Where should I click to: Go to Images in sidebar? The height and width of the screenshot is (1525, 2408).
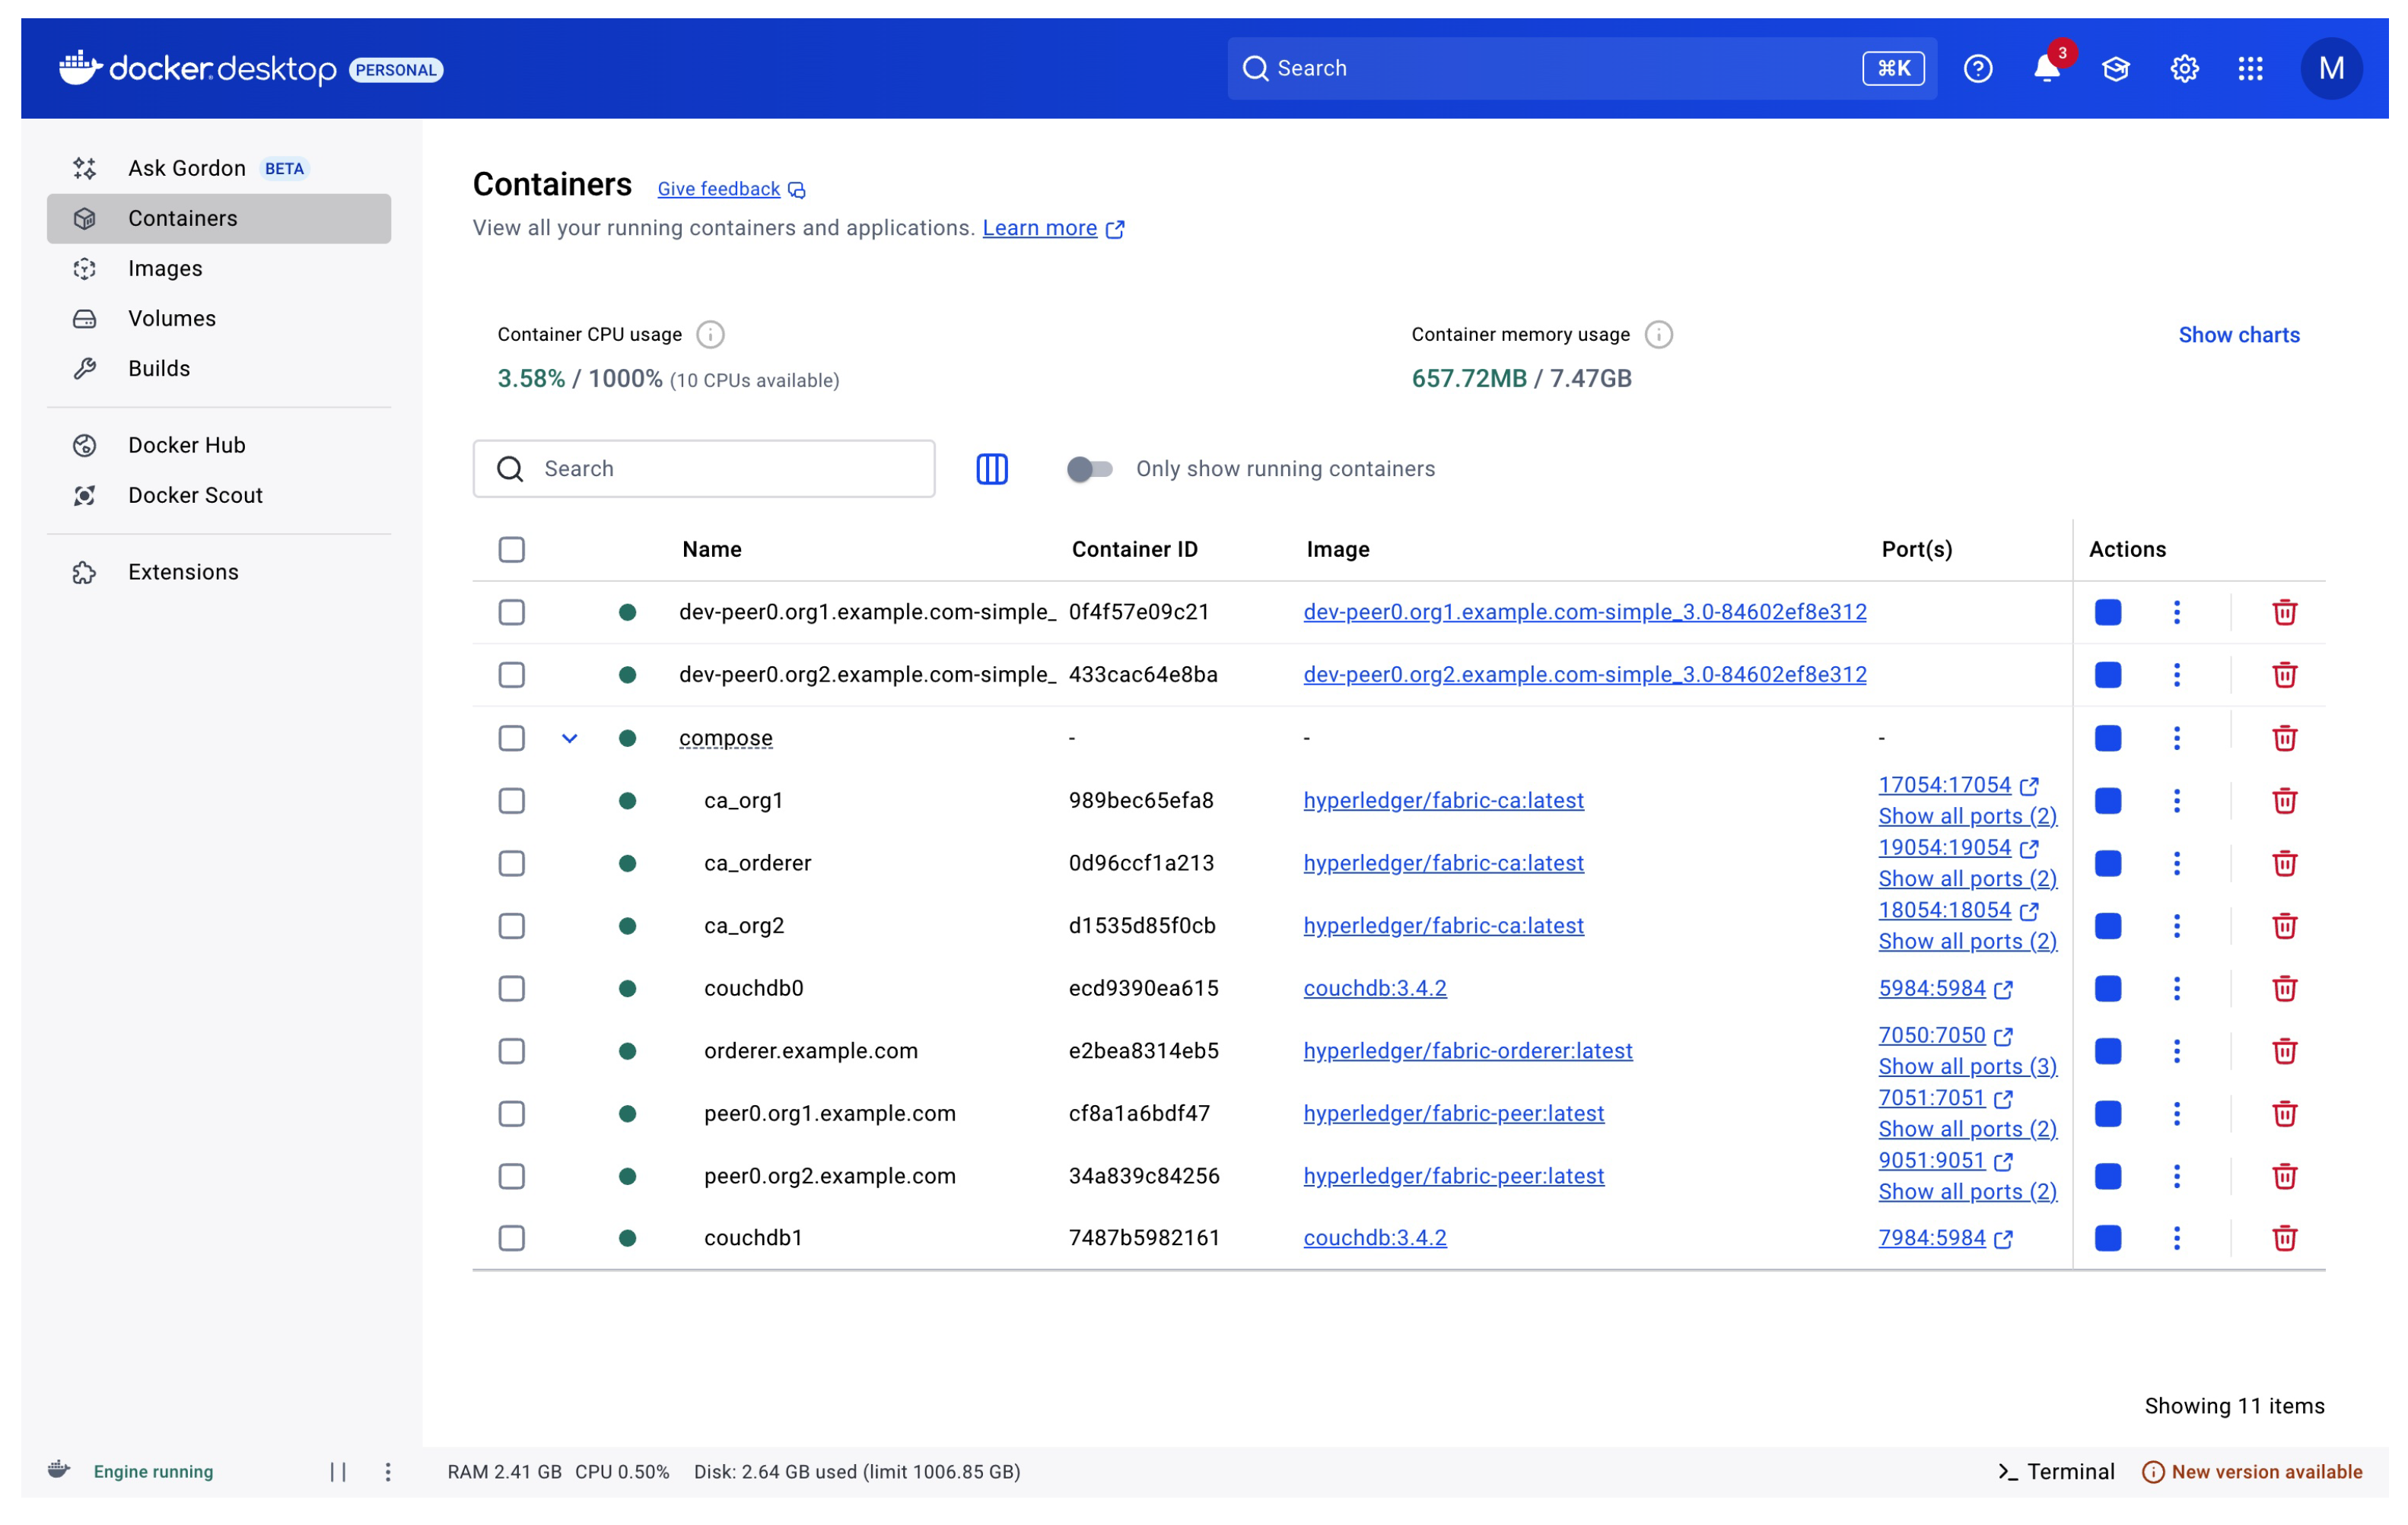pyautogui.click(x=218, y=268)
